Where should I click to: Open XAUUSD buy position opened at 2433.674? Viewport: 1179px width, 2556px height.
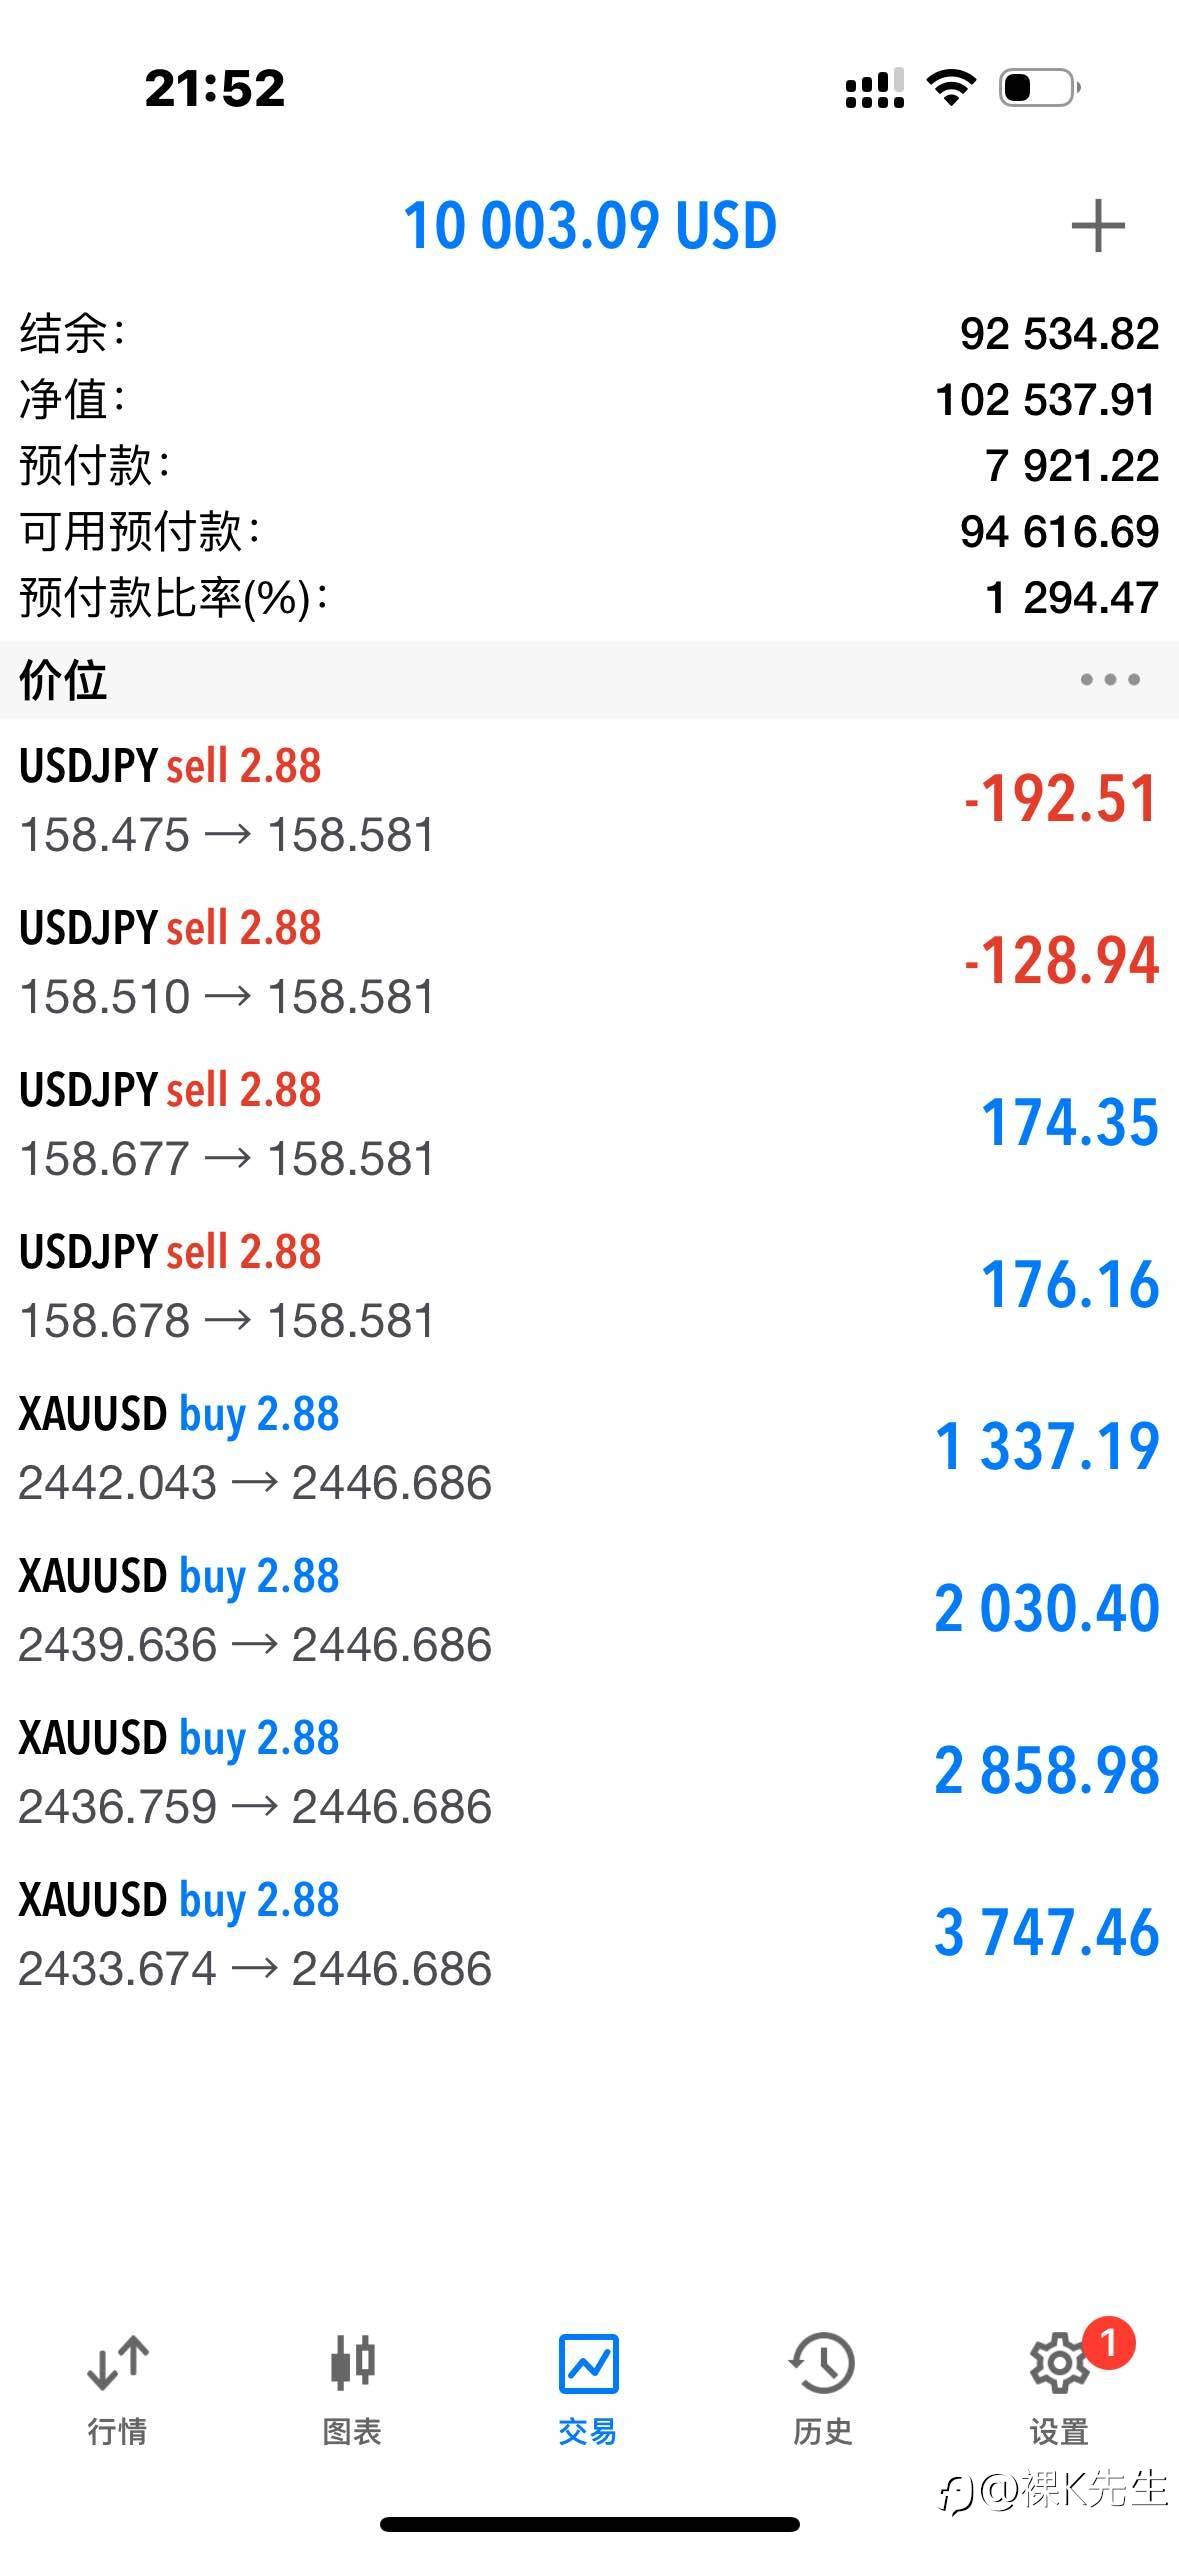pyautogui.click(x=589, y=1934)
